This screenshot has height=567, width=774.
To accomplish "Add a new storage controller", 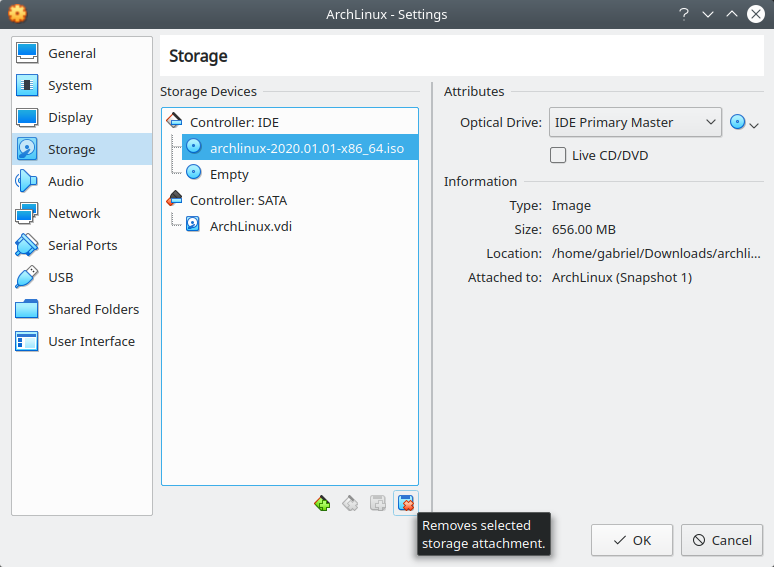I will (322, 503).
